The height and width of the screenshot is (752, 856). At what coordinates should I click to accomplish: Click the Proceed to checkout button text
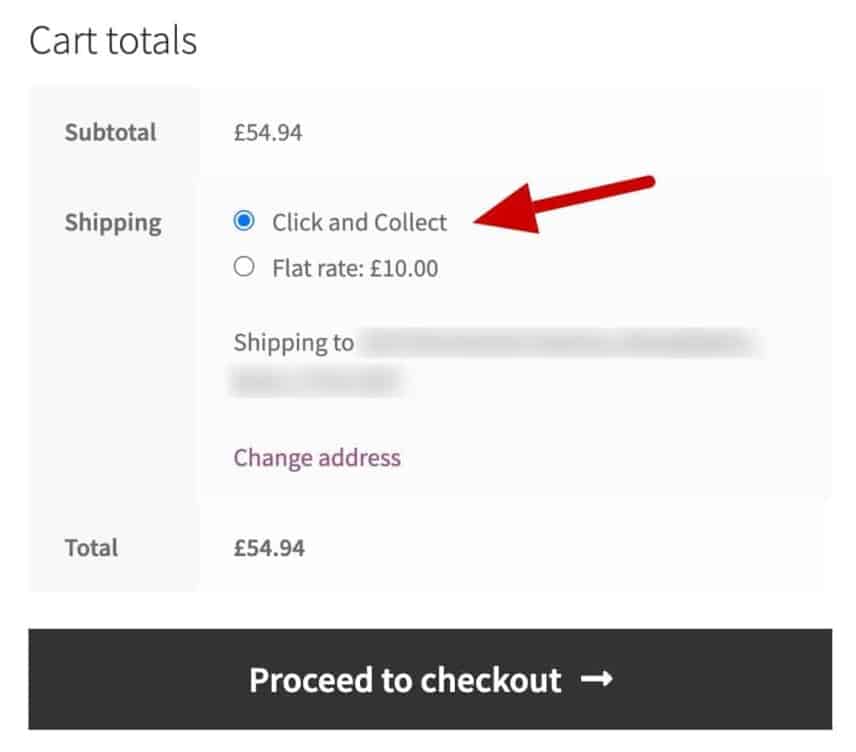pos(405,681)
